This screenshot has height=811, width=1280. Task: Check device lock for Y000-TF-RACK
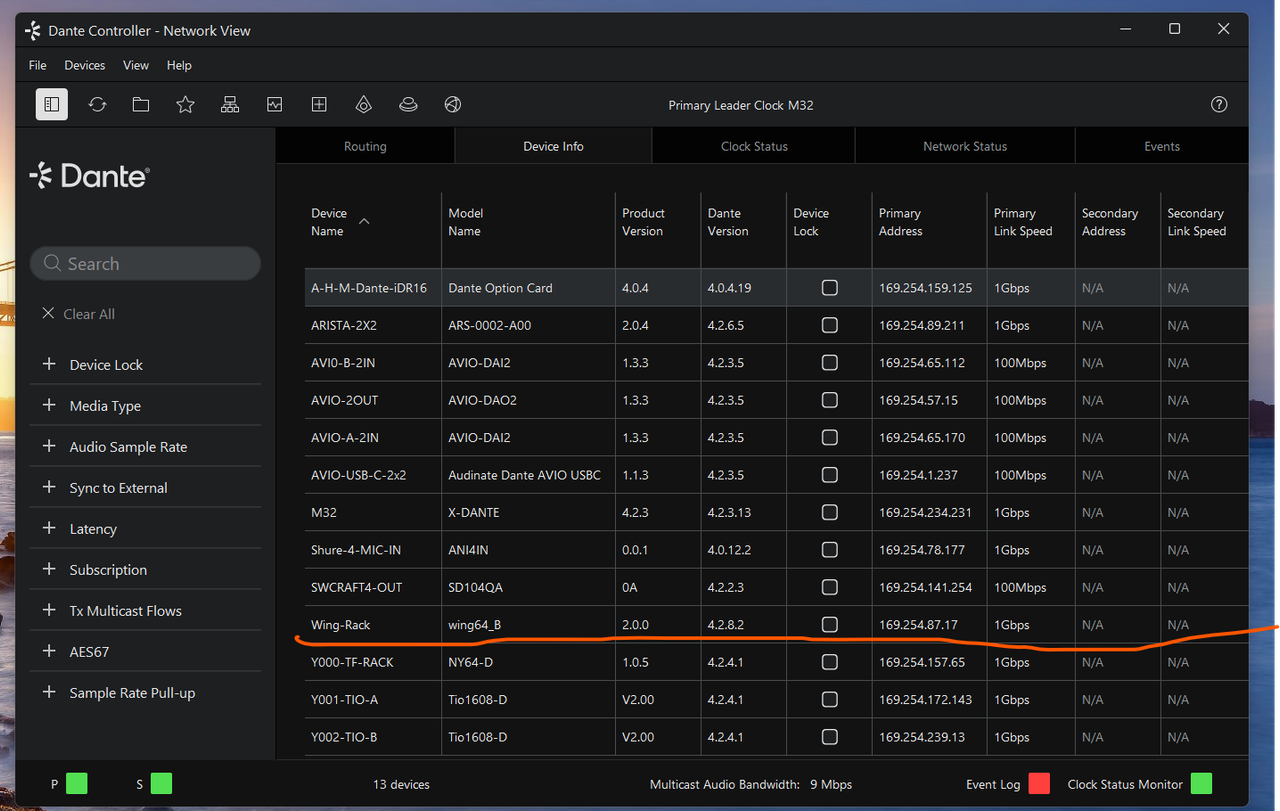(829, 662)
